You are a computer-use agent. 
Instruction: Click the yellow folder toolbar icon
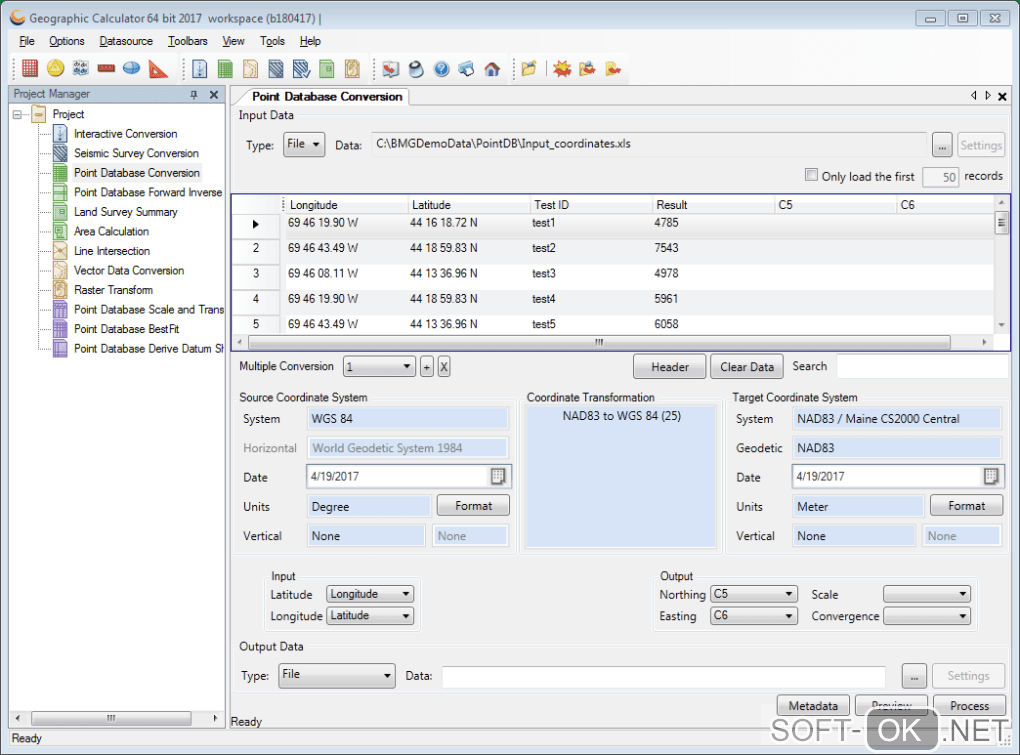click(x=528, y=69)
